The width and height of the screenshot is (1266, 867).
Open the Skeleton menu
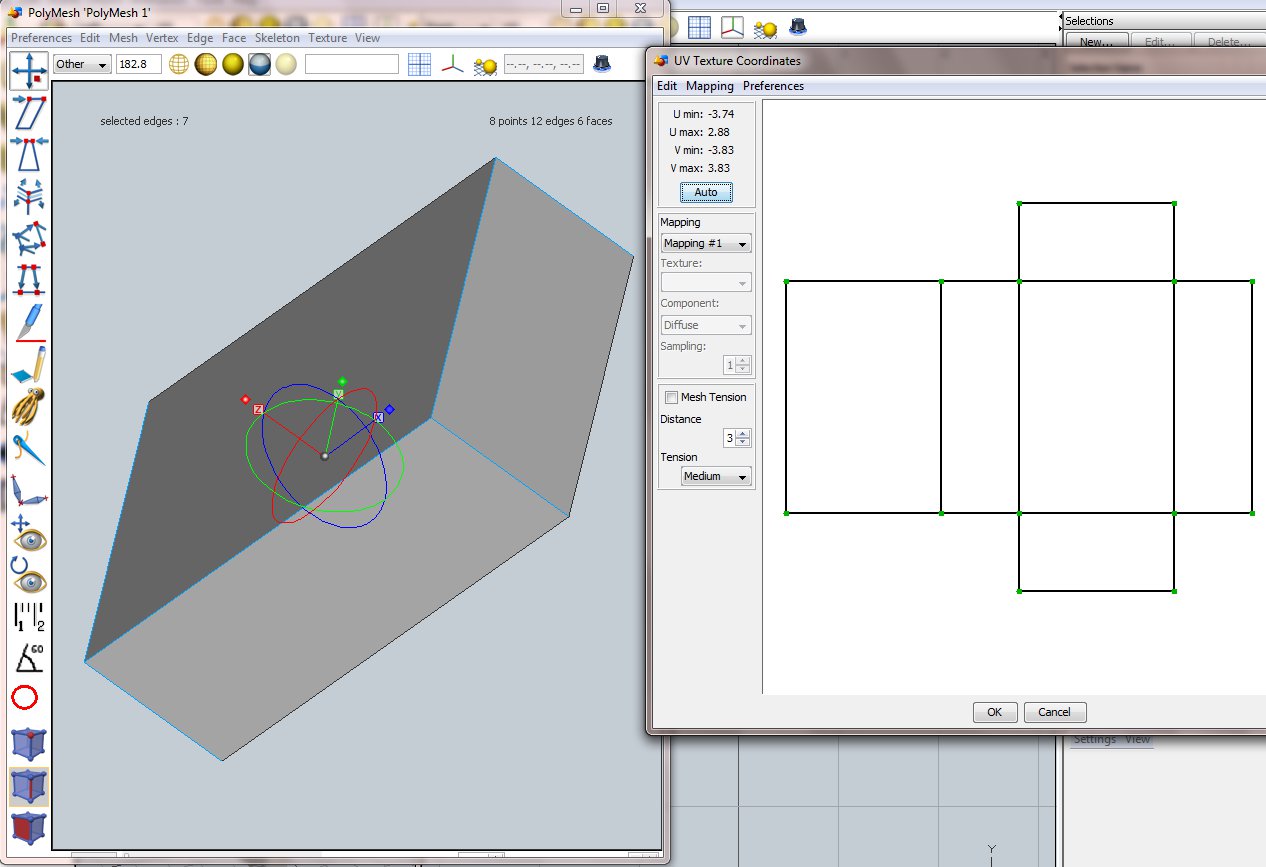277,38
